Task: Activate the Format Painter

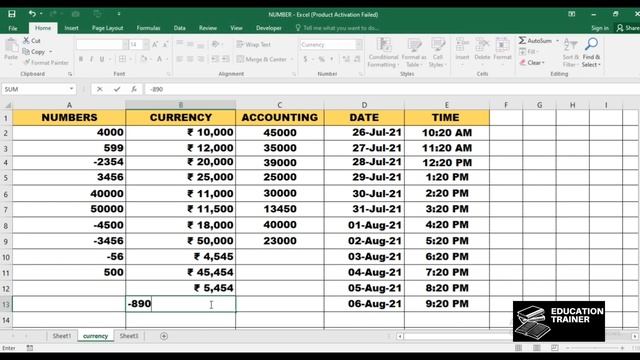Action: (x=46, y=62)
